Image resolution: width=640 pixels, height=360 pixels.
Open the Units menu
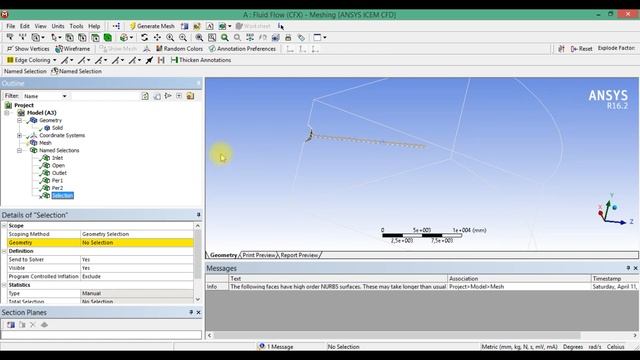click(58, 26)
